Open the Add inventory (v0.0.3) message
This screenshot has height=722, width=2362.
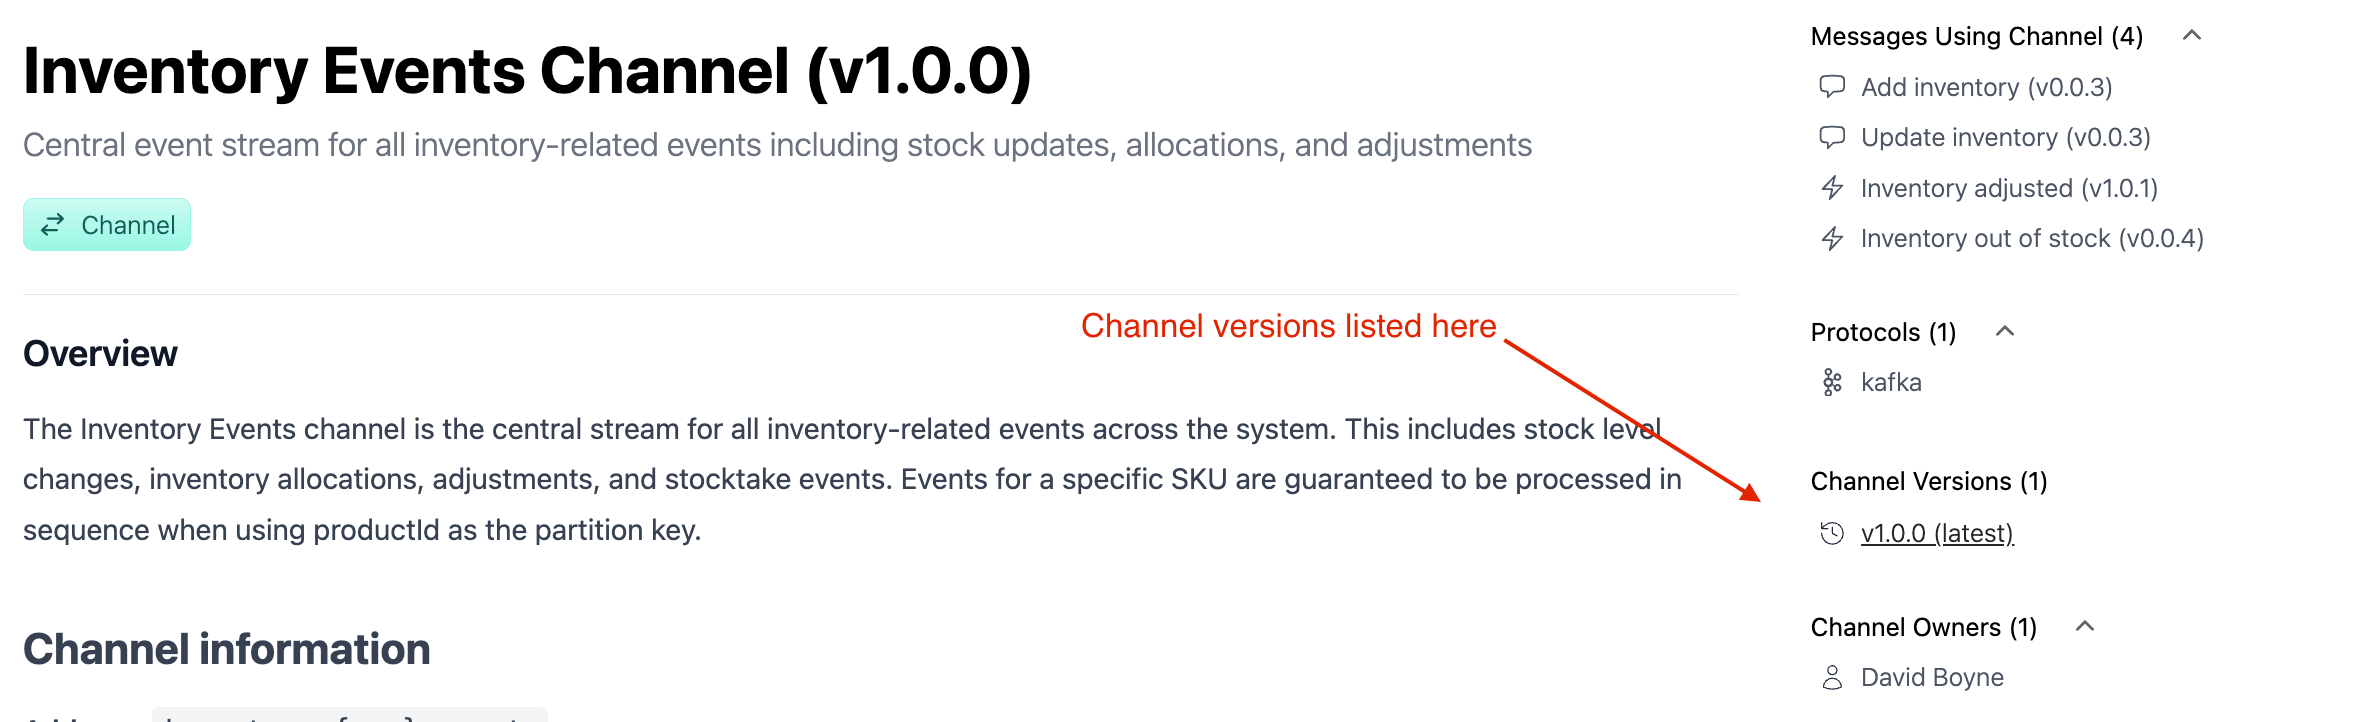pos(1986,87)
